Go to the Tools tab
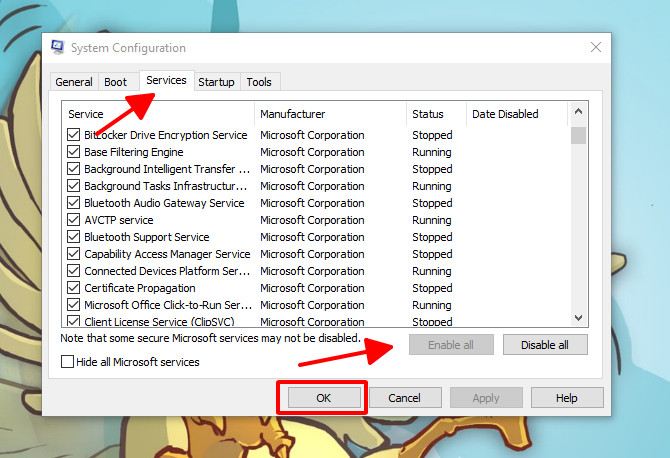Viewport: 670px width, 458px height. click(259, 82)
